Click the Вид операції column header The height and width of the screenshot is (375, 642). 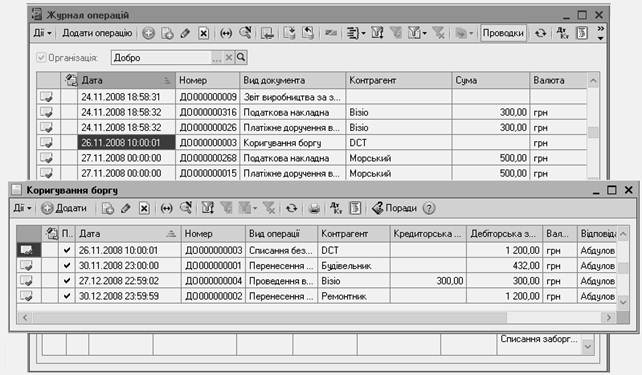(281, 234)
